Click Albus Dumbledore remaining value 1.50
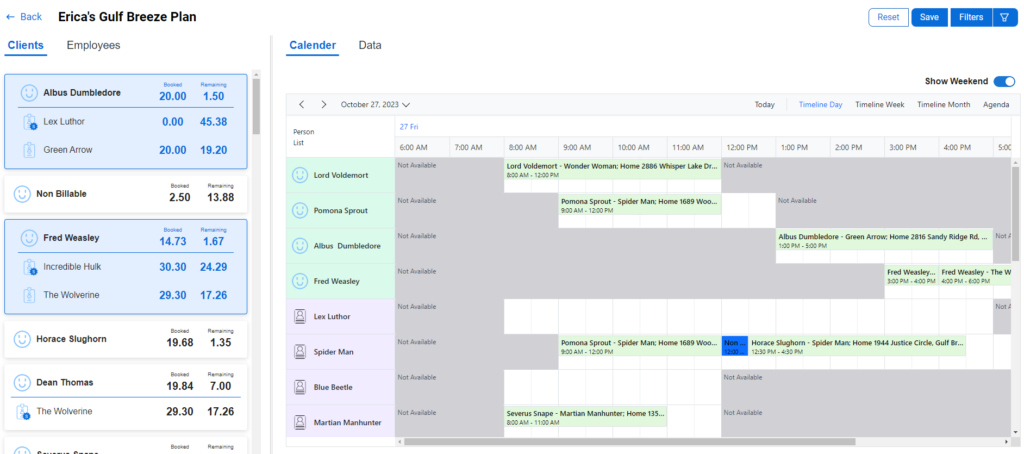1024x454 pixels. pos(214,96)
